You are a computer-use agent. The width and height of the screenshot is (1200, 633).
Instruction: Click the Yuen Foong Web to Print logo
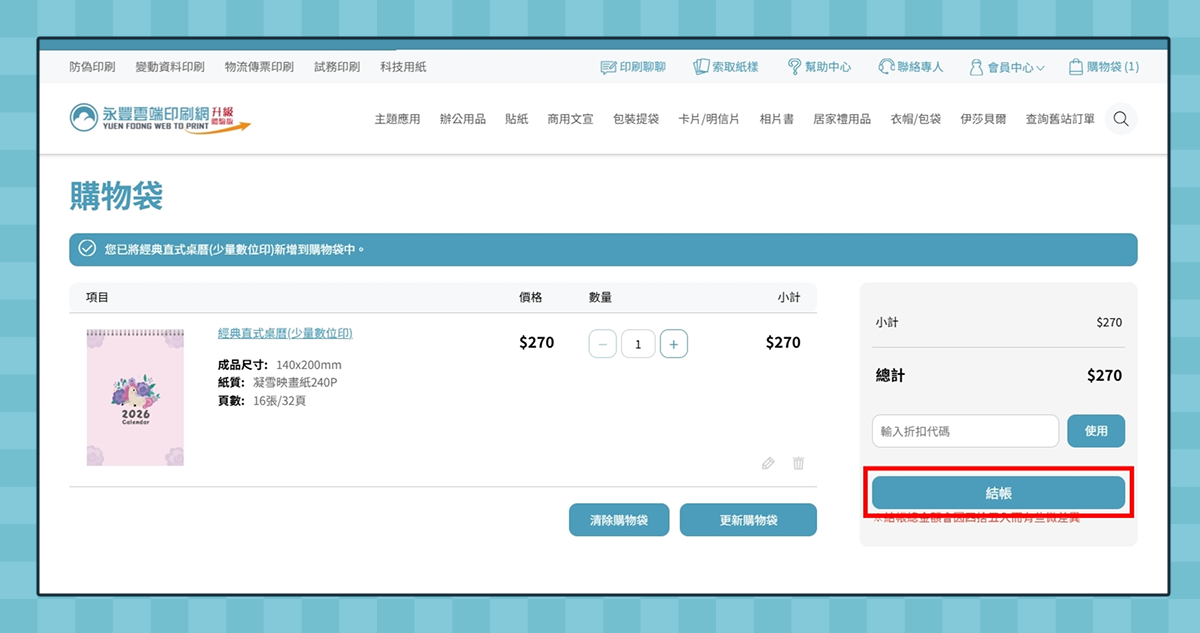(160, 118)
